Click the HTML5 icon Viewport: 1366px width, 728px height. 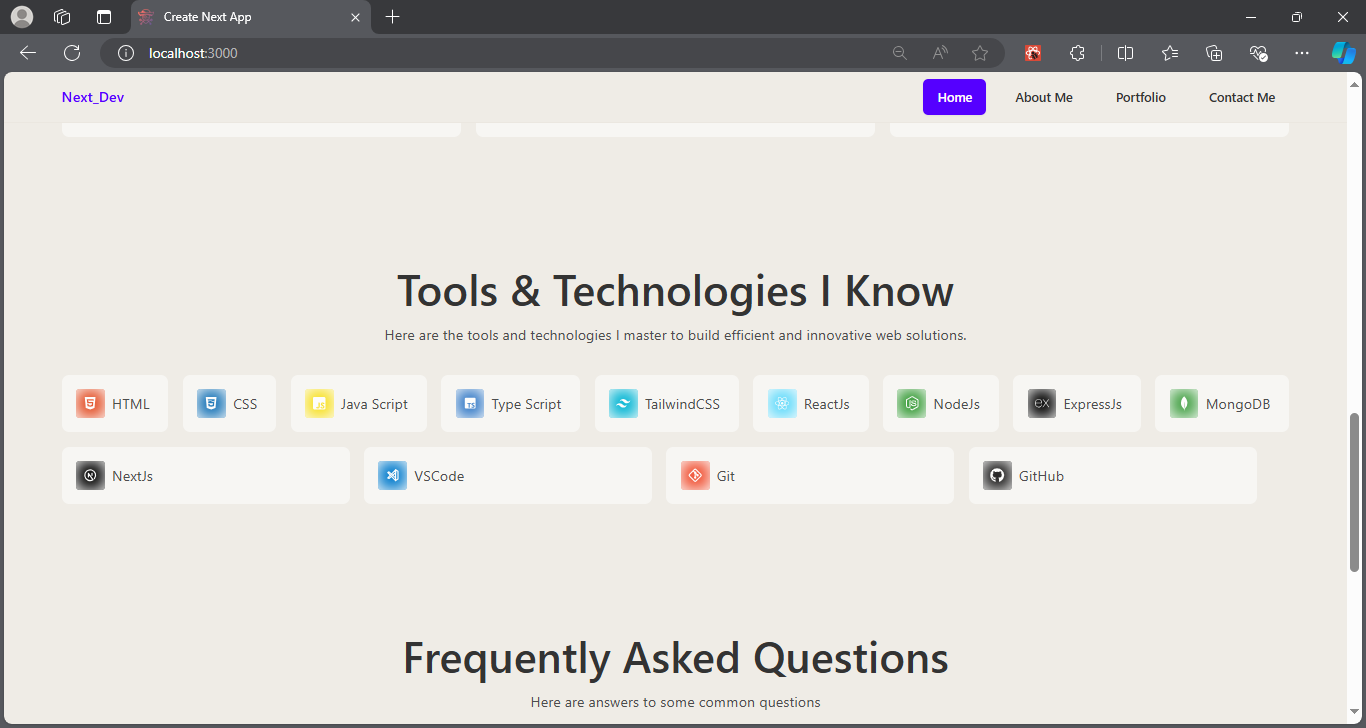pos(90,404)
